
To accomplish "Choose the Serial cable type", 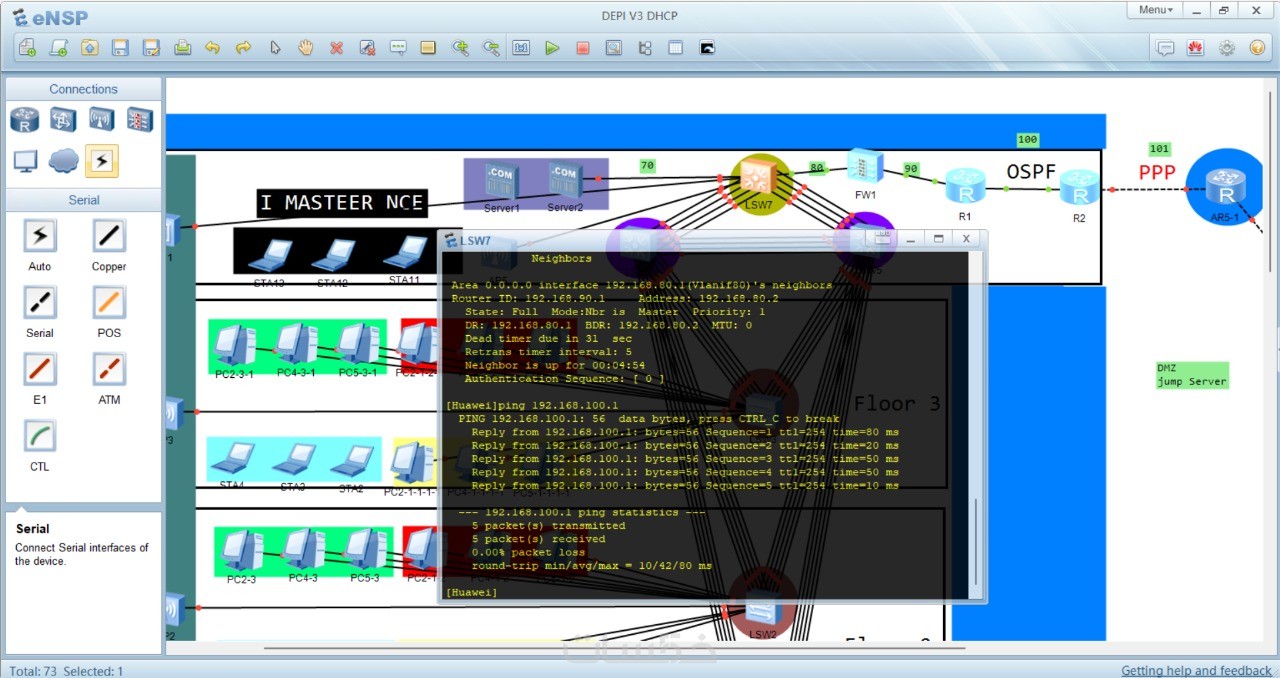I will pos(40,302).
